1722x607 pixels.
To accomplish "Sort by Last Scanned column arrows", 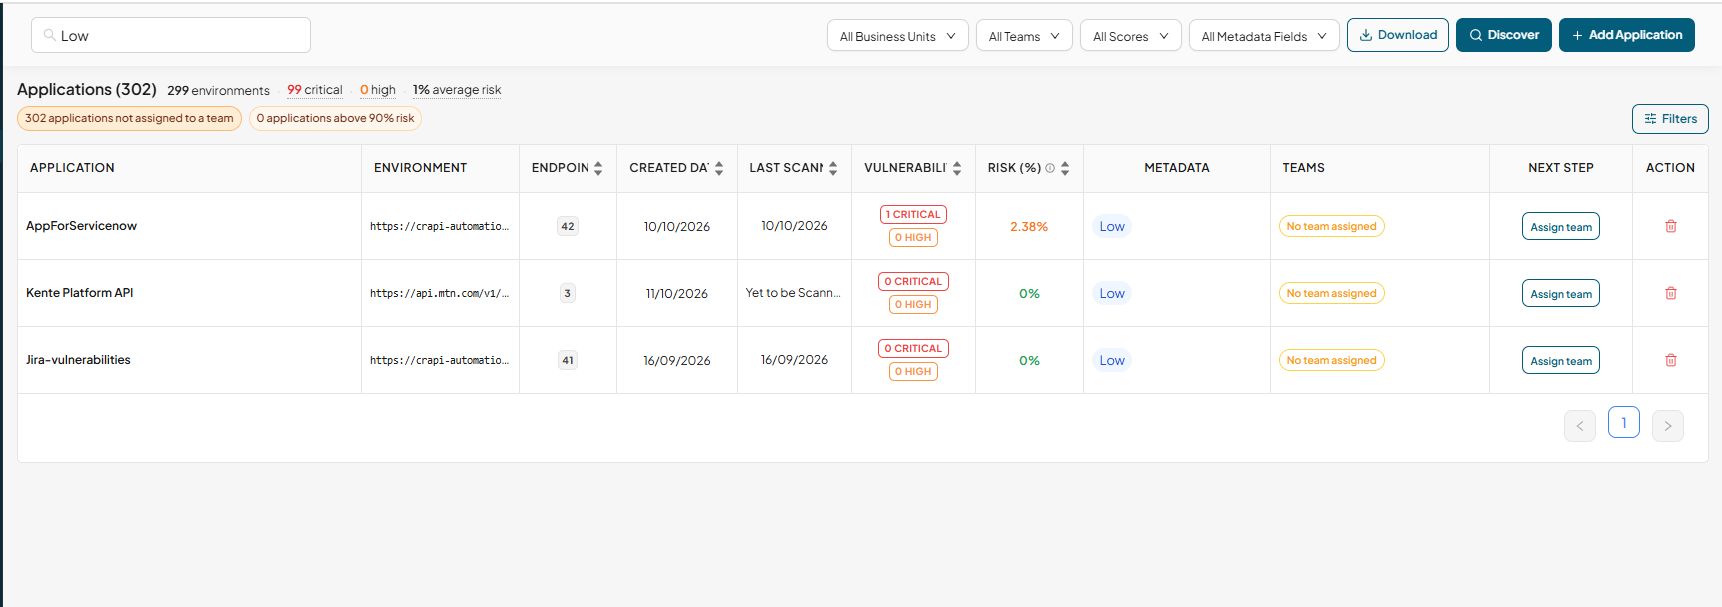I will click(833, 168).
